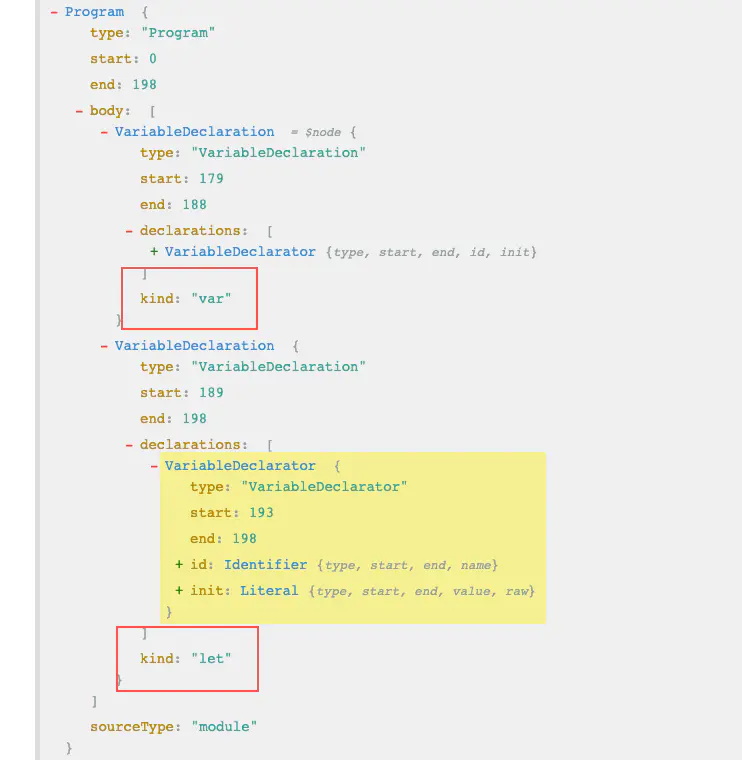Expand the collapsed VariableDeclarator node
The width and height of the screenshot is (742, 760).
coord(154,252)
